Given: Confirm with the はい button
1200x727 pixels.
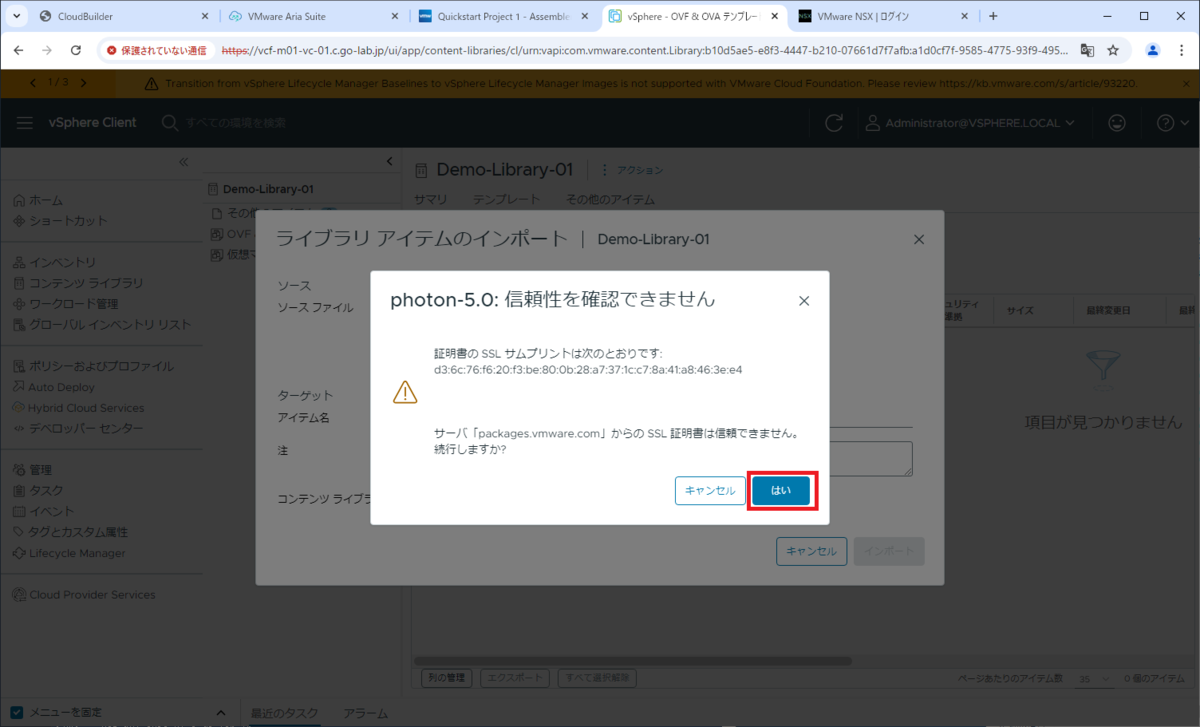Looking at the screenshot, I should (780, 490).
